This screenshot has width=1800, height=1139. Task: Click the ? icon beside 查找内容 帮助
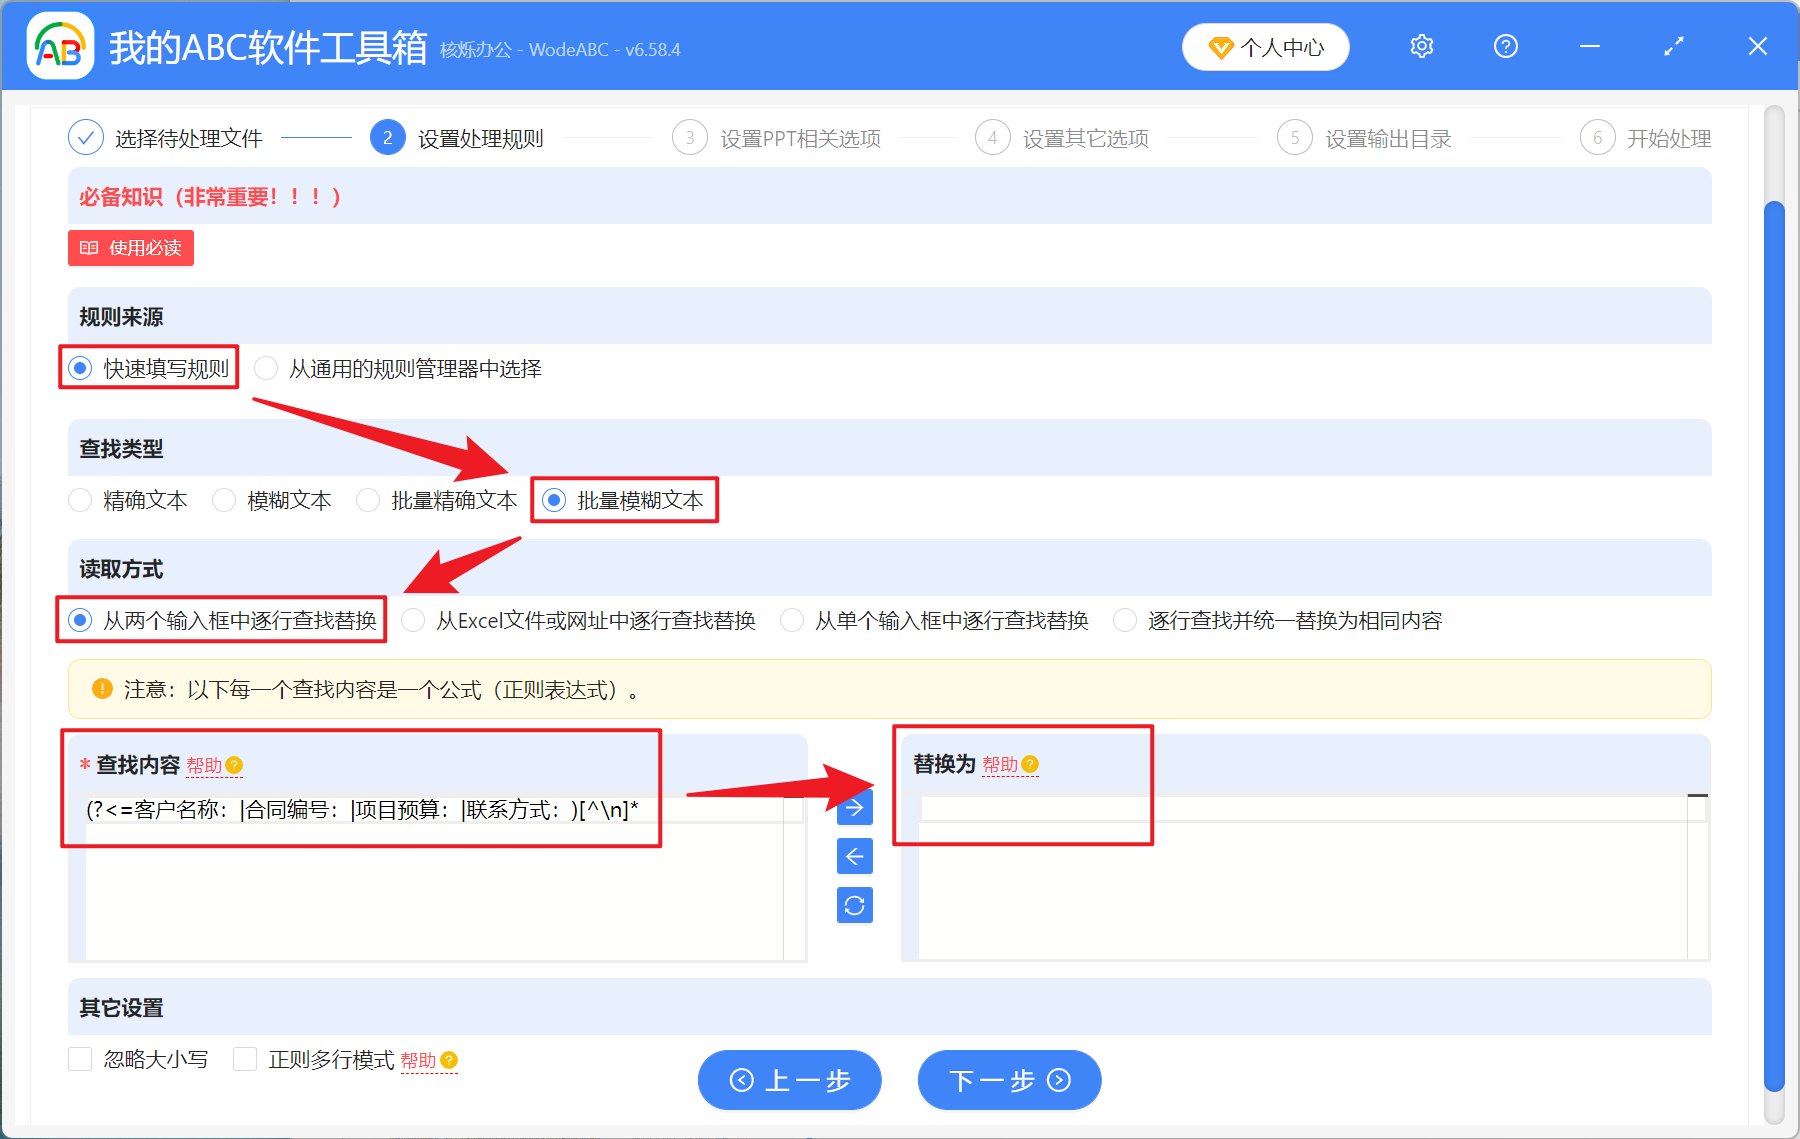(233, 765)
